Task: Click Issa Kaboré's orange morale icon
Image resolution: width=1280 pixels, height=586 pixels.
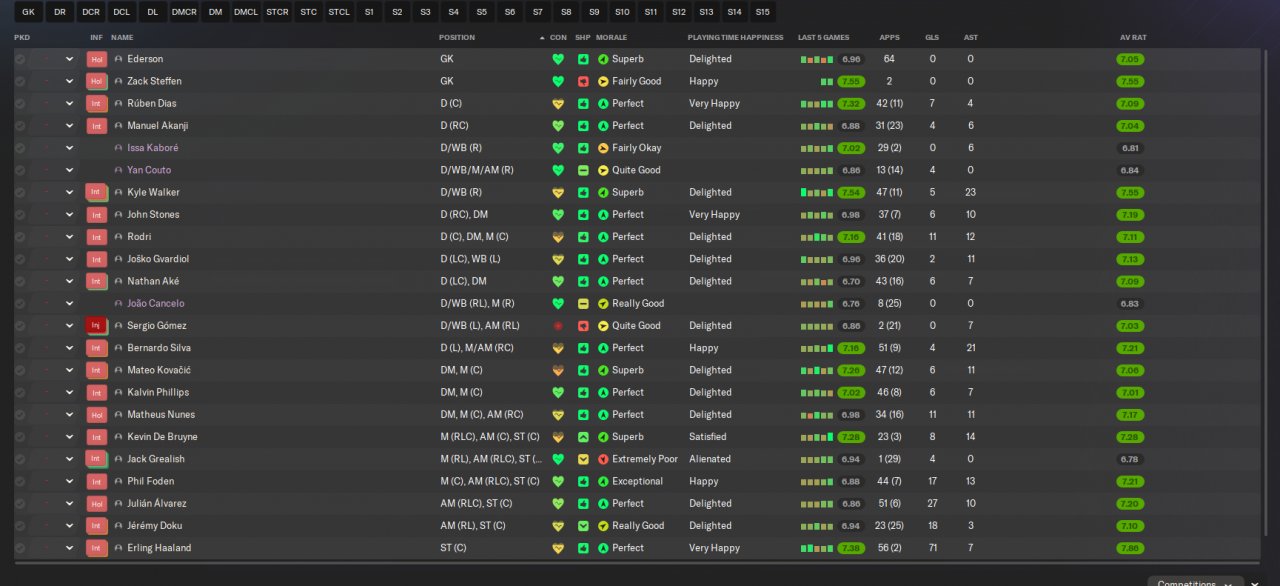Action: click(603, 148)
